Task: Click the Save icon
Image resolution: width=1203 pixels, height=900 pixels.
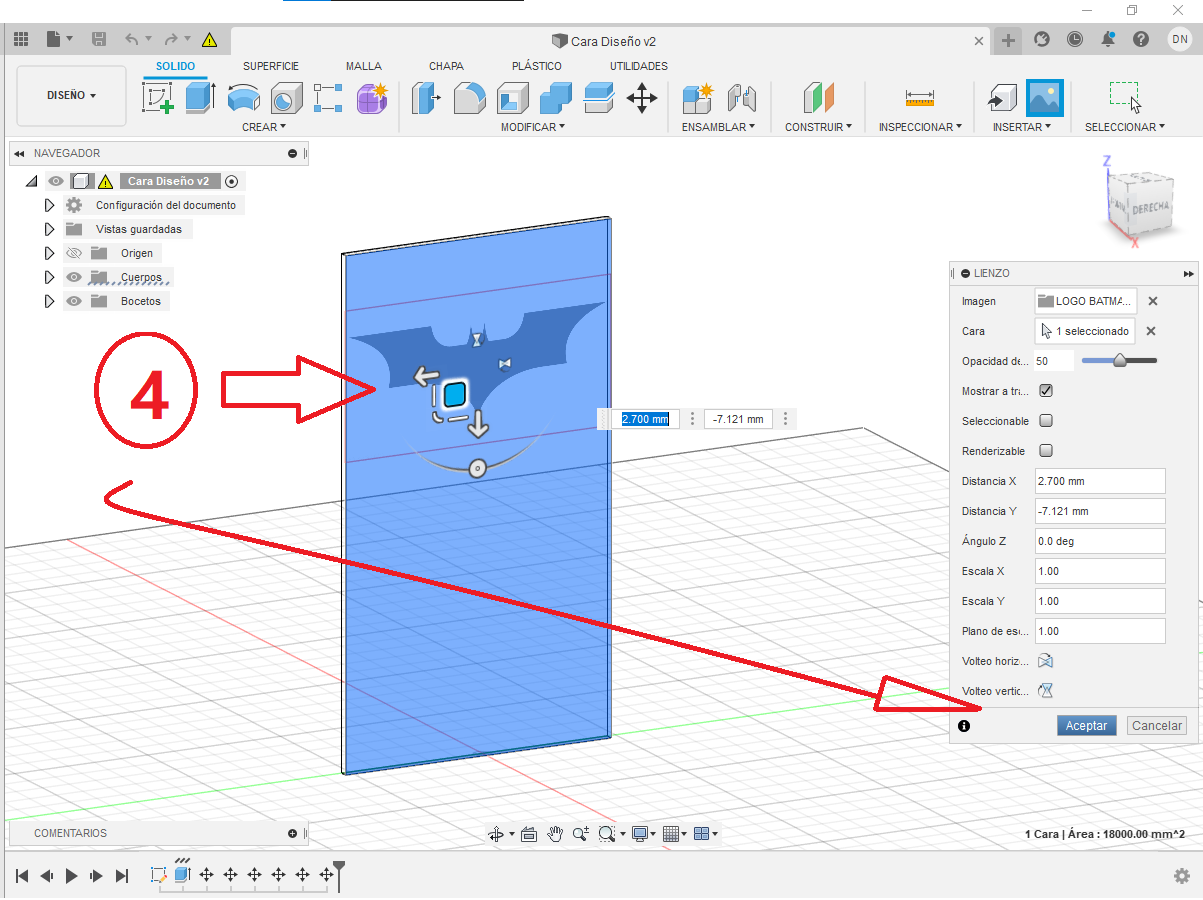Action: [x=99, y=40]
